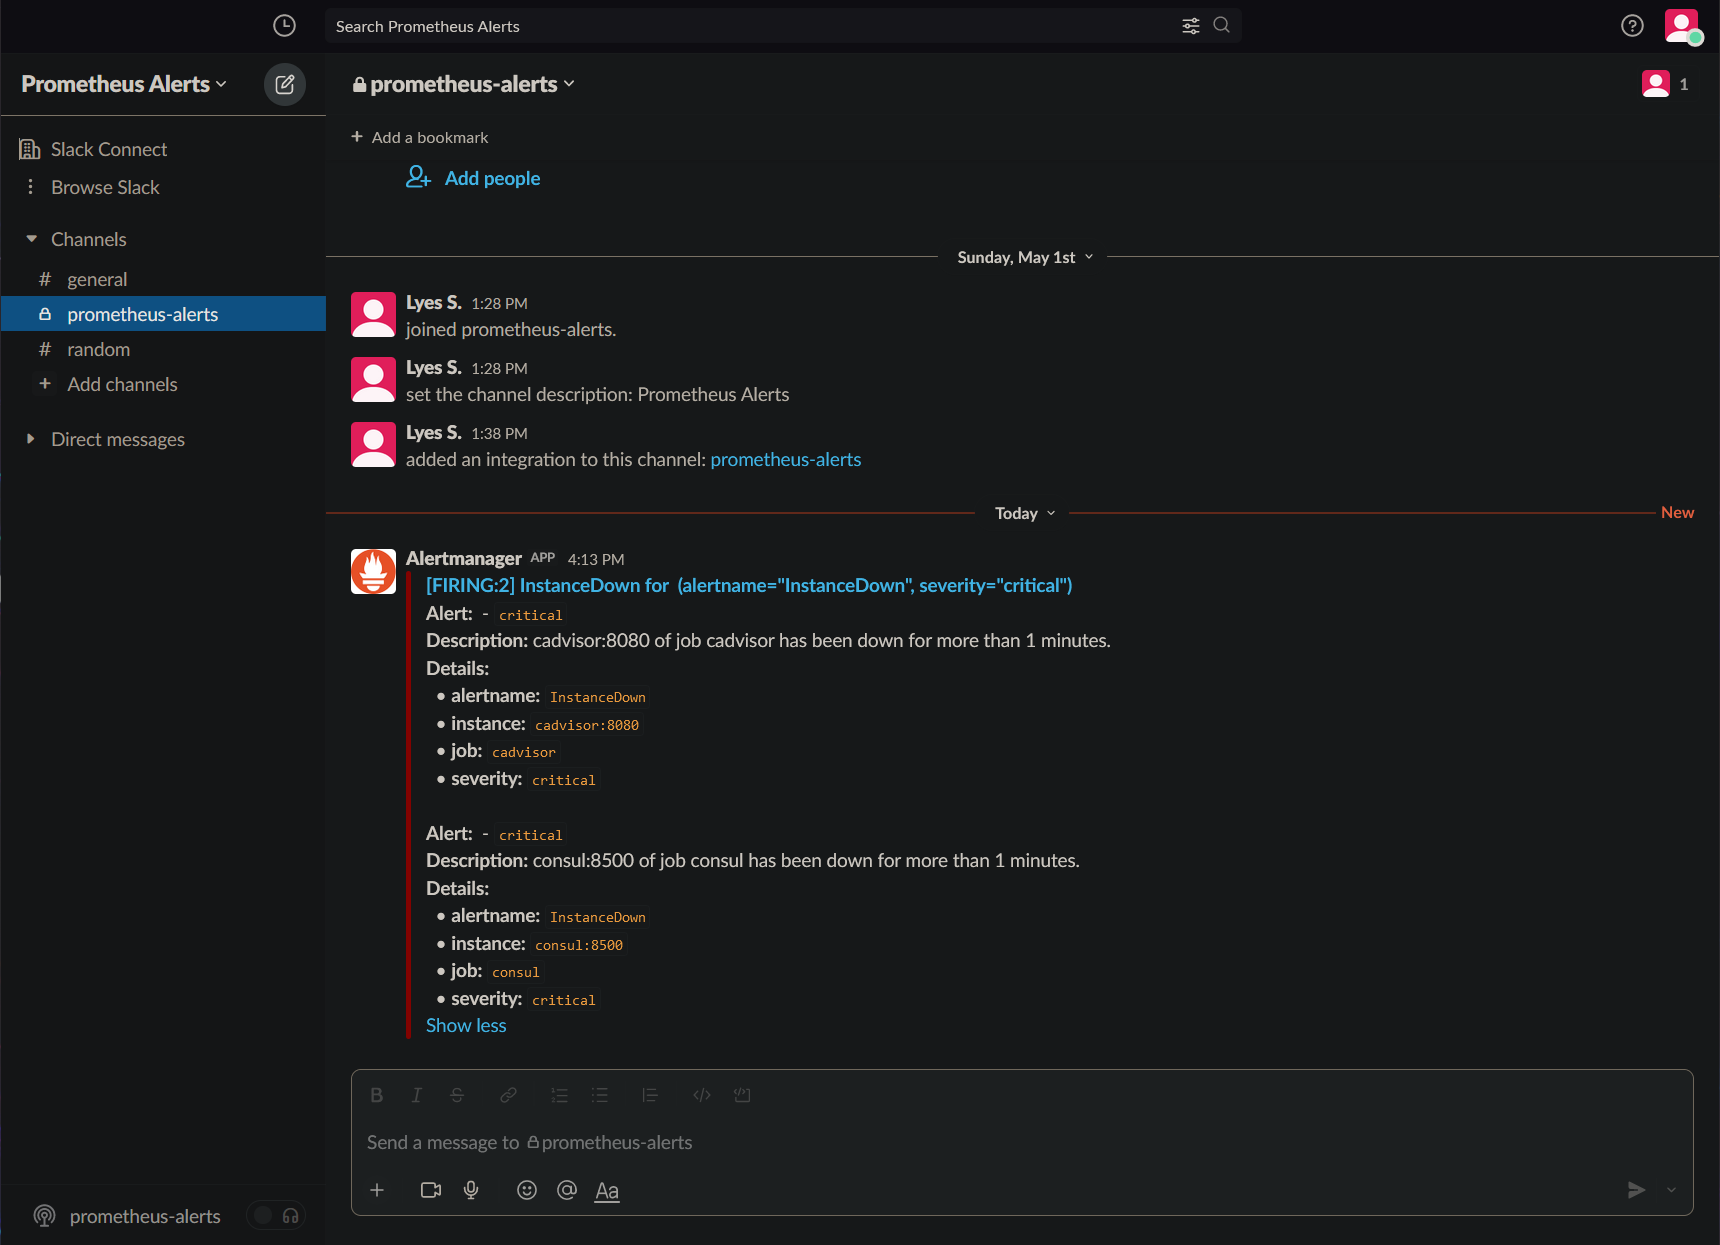The width and height of the screenshot is (1720, 1245).
Task: Open the Alertmanager app name
Action: [464, 558]
